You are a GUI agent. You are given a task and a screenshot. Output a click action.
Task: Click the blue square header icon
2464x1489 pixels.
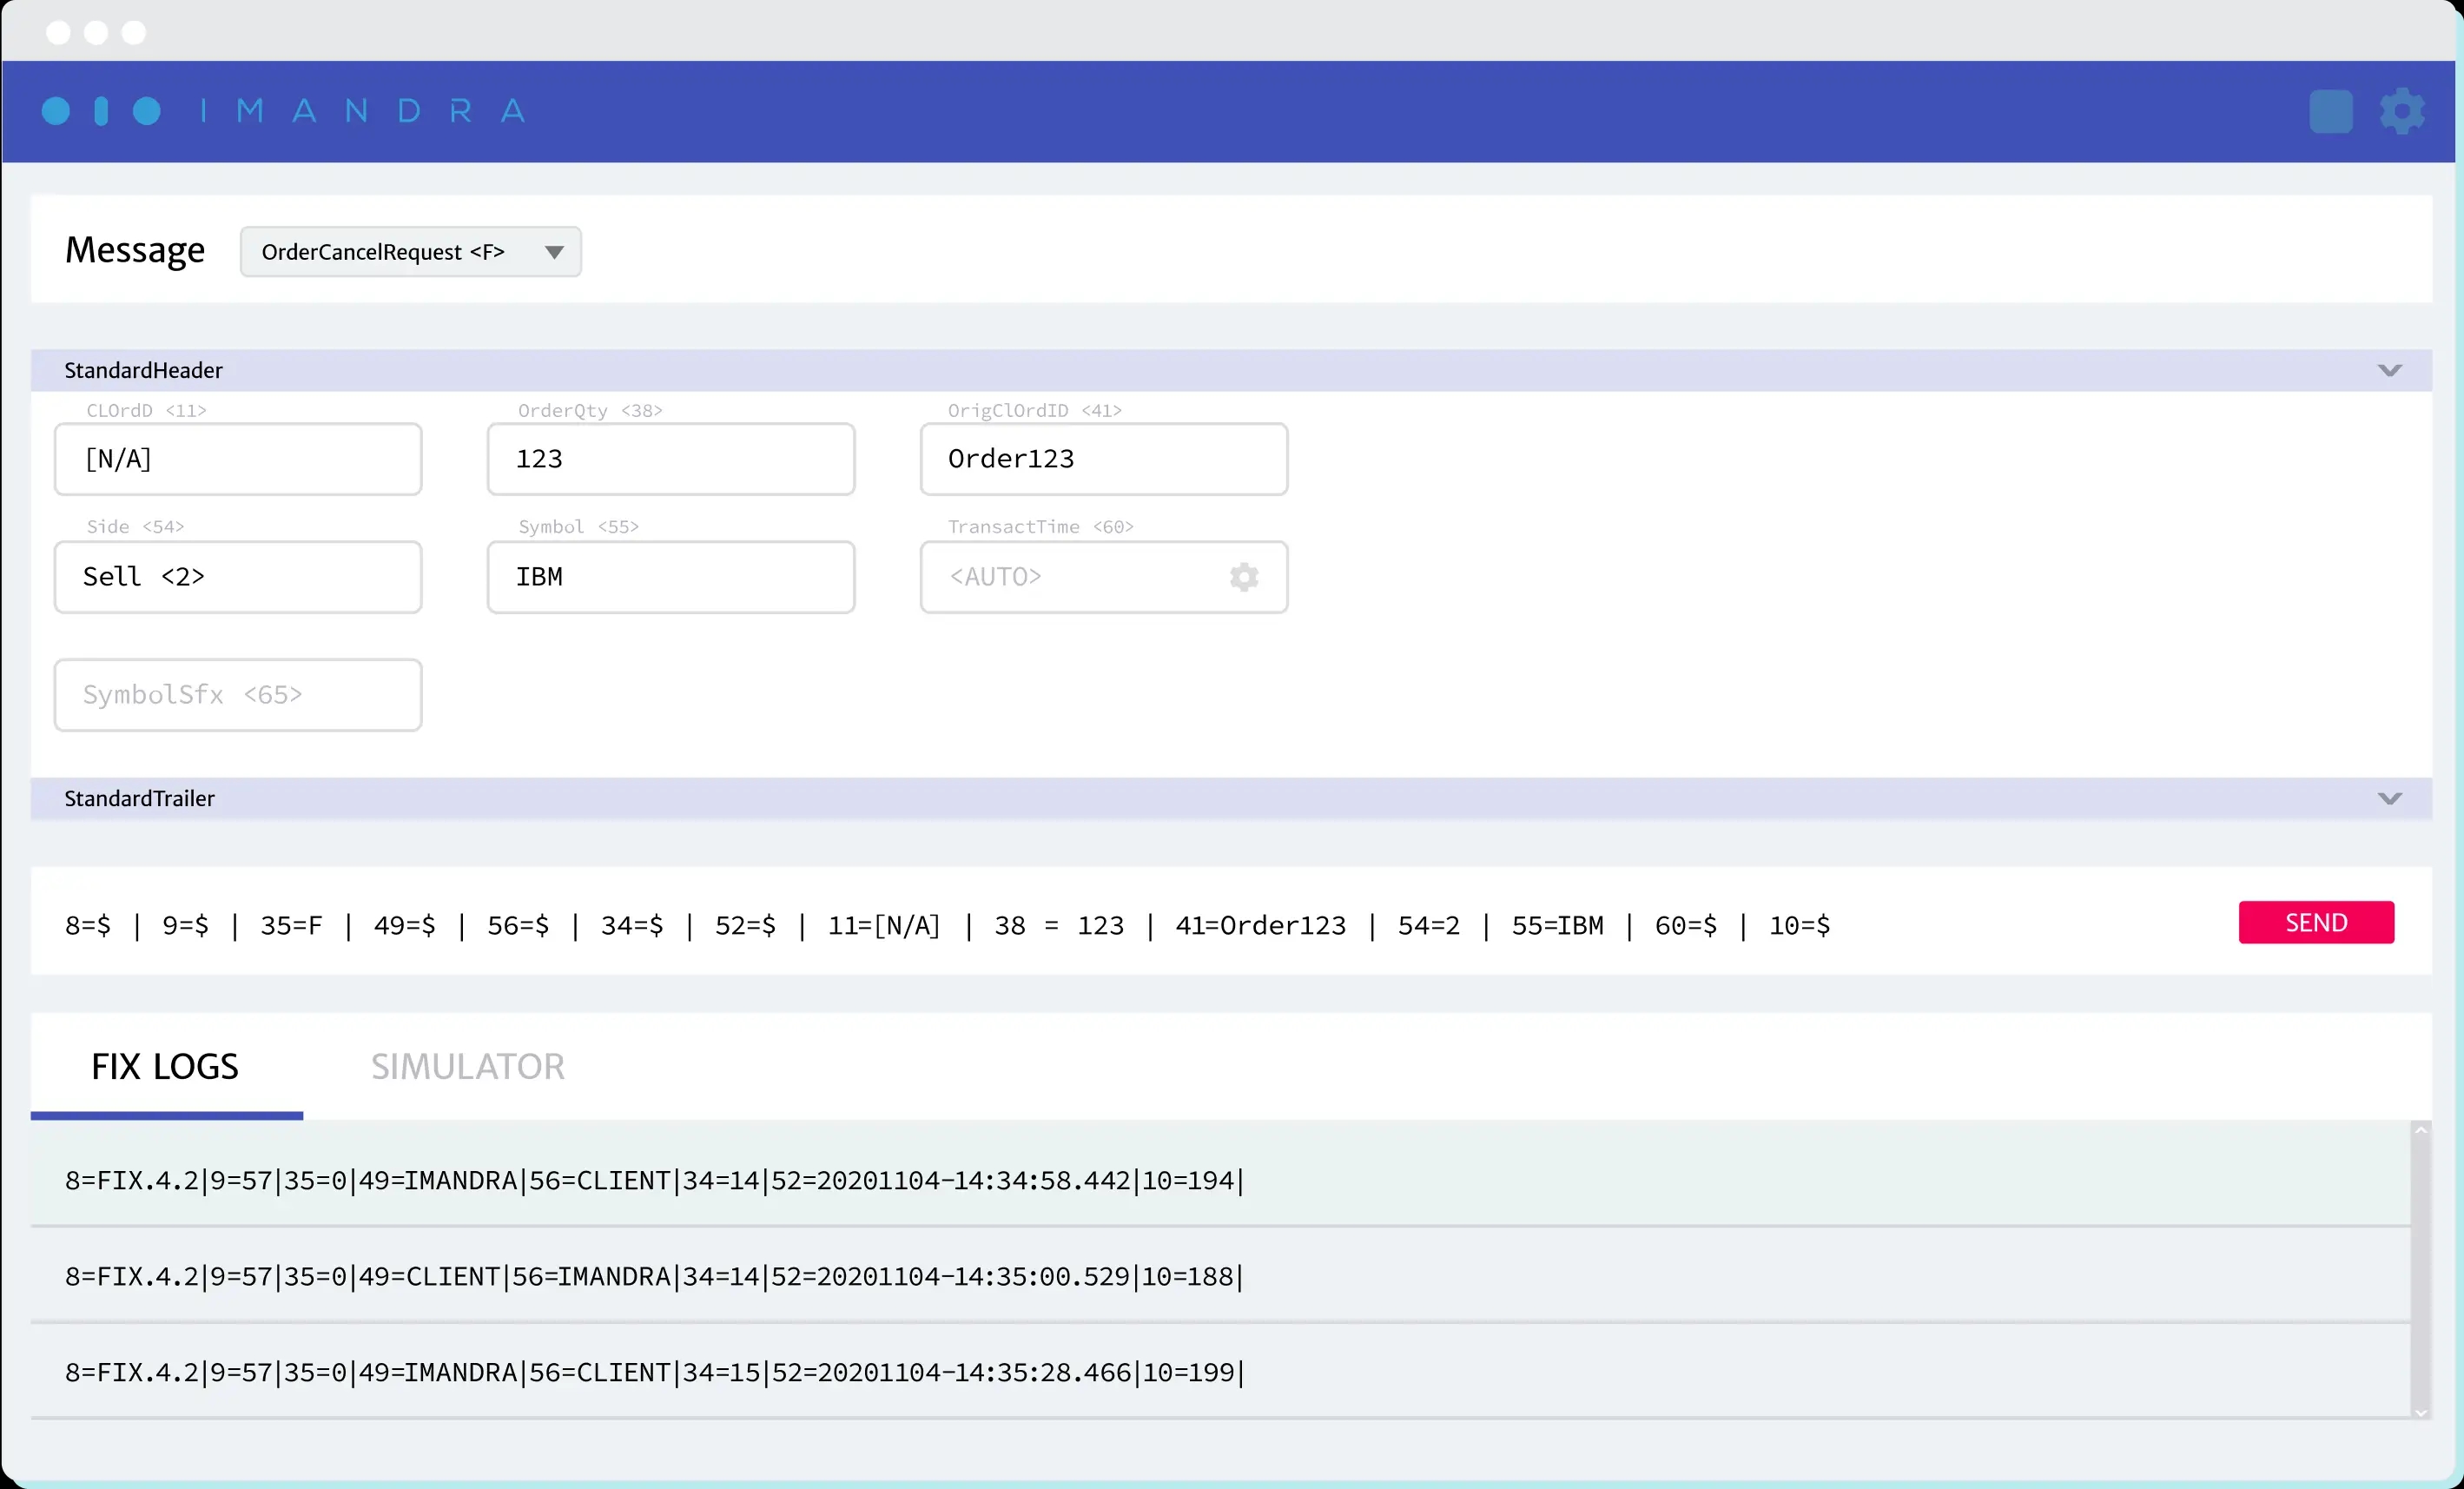pyautogui.click(x=2330, y=111)
